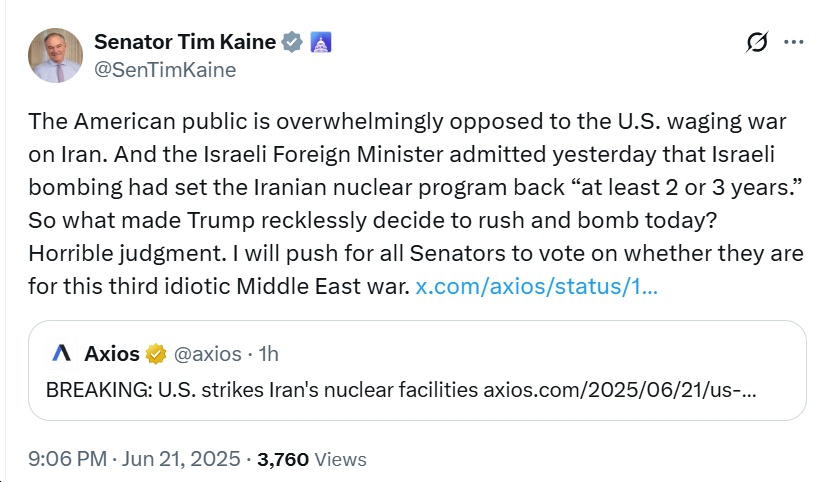
Task: Click the blue verified checkmark badge
Action: click(x=292, y=42)
